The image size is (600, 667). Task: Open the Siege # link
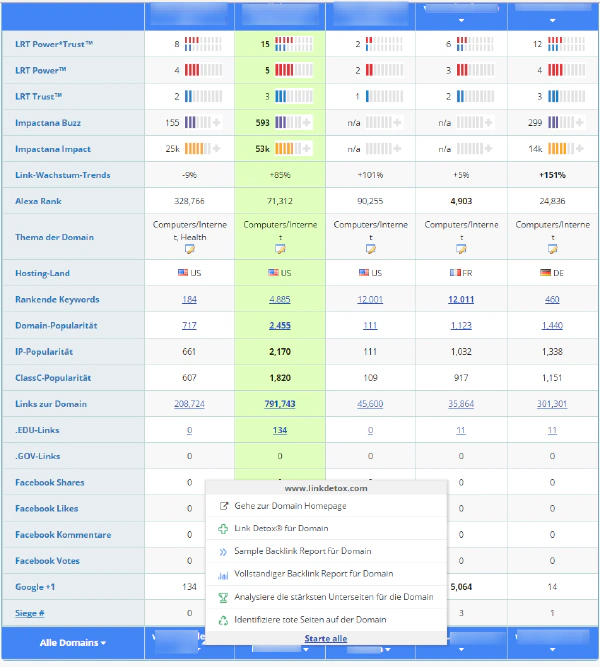point(30,613)
